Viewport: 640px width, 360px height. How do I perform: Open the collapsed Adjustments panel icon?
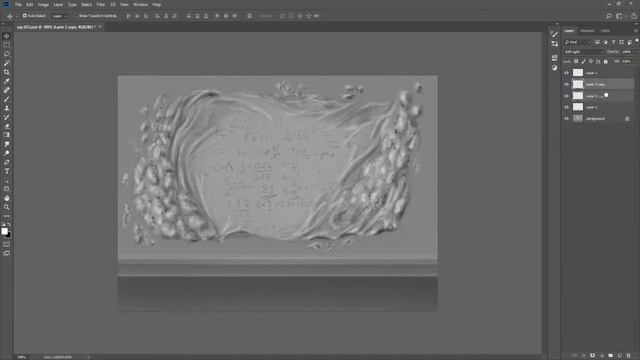(x=554, y=68)
